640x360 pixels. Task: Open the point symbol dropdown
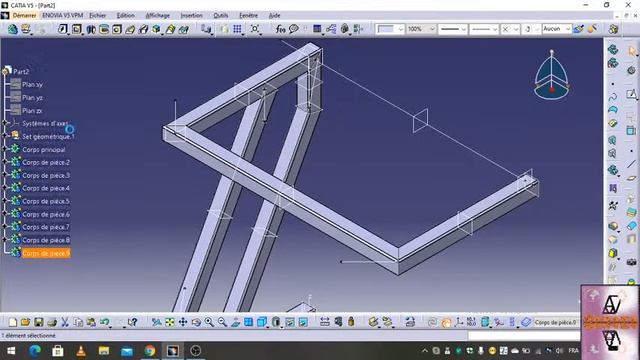click(516, 29)
